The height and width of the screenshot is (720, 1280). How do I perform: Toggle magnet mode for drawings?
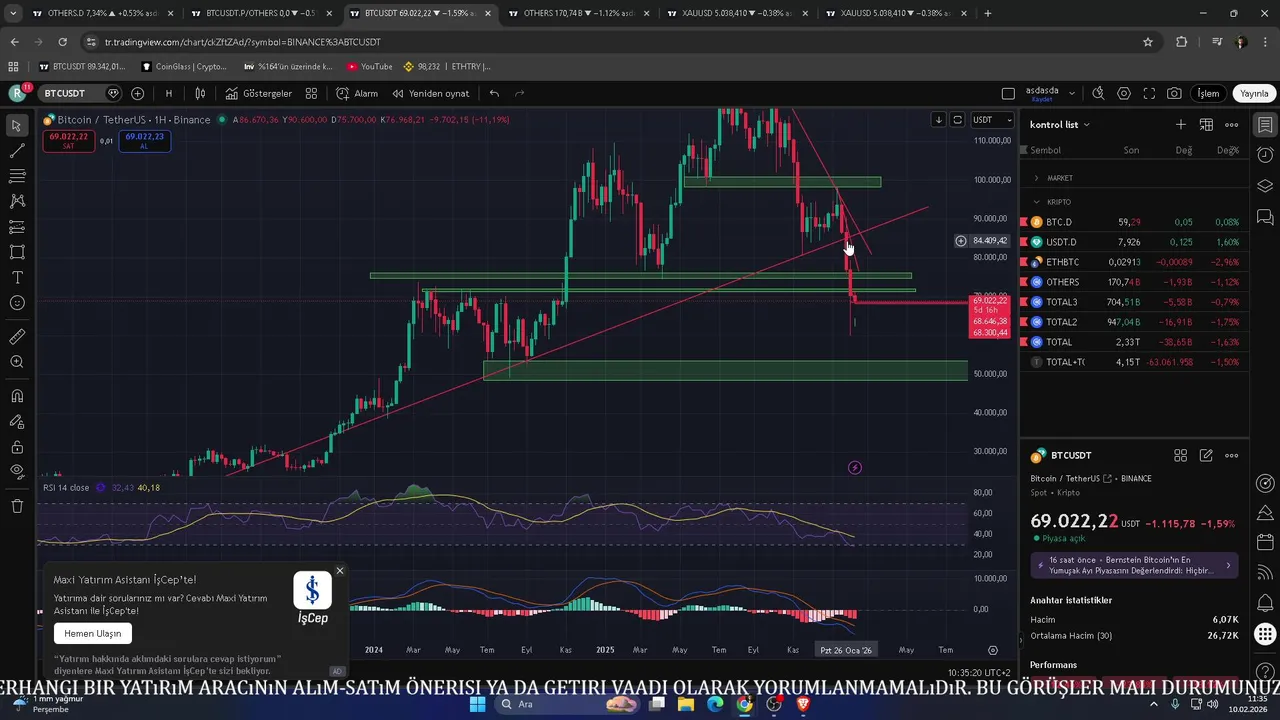point(16,396)
